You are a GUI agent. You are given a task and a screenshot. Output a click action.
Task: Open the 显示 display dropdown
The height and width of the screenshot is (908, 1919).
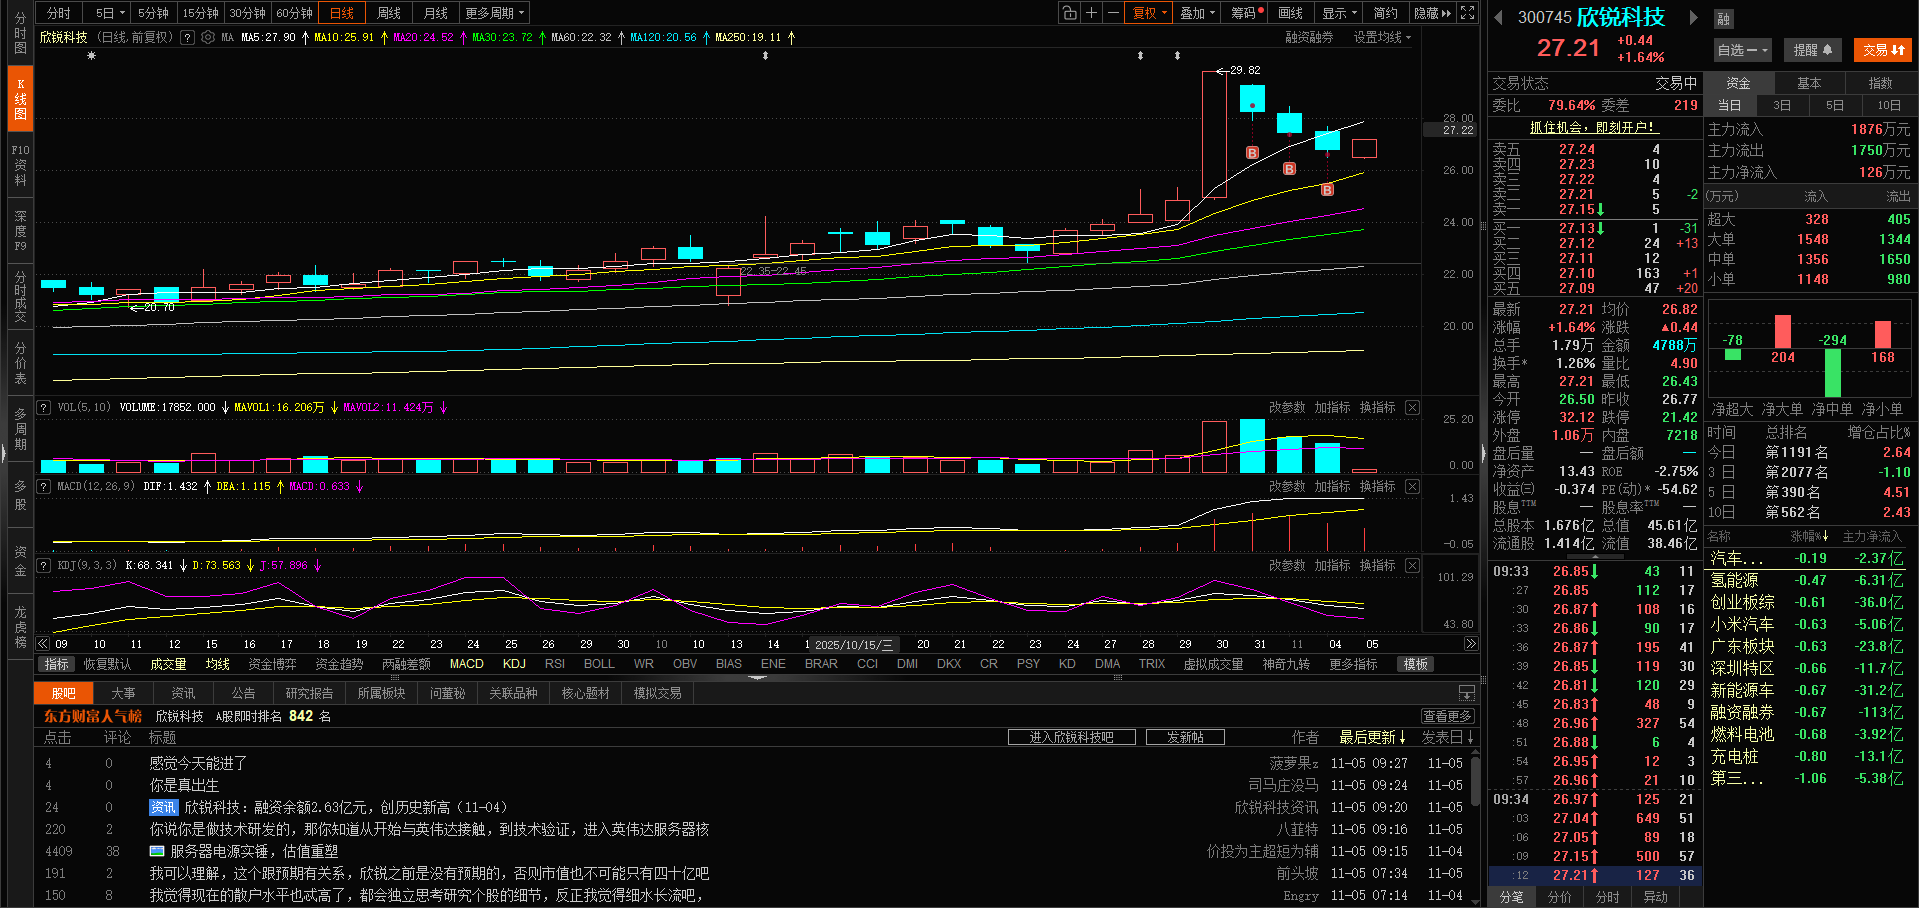point(1339,13)
